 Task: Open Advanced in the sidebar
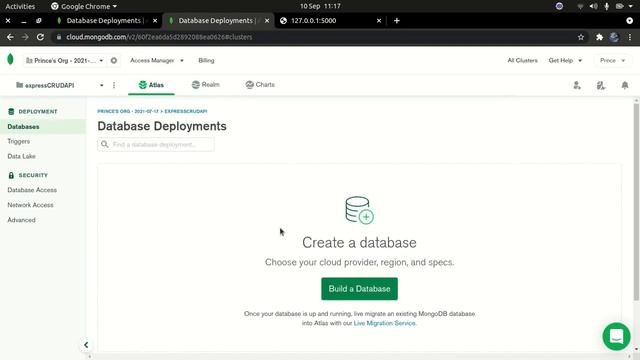21,220
